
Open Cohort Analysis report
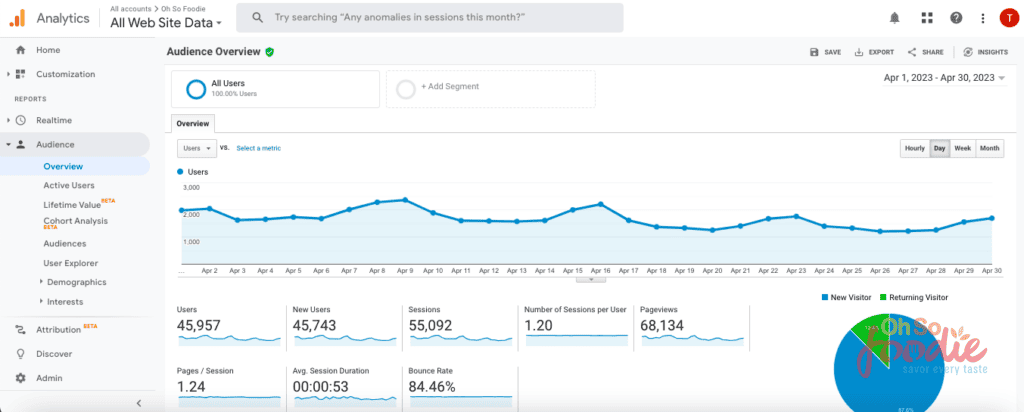pos(76,221)
